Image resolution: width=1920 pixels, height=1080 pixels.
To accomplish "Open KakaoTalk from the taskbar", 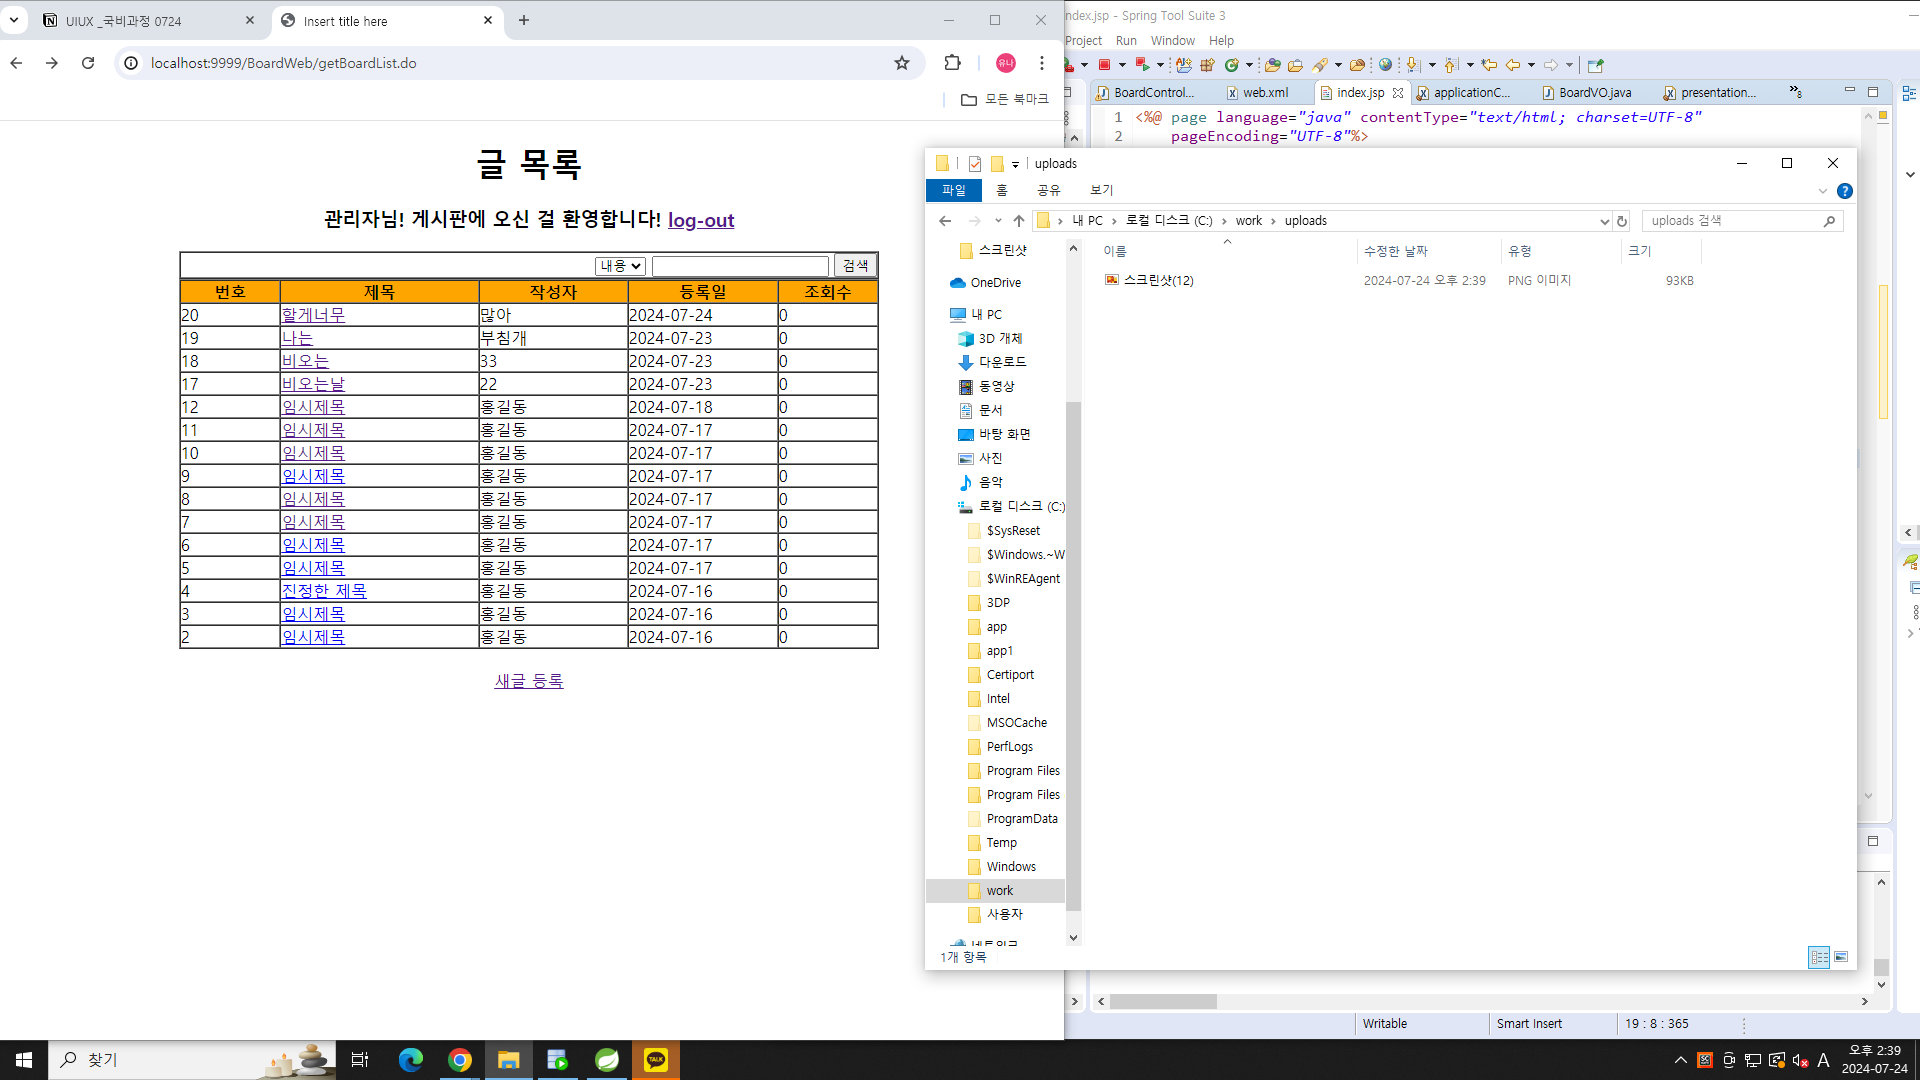I will point(656,1060).
